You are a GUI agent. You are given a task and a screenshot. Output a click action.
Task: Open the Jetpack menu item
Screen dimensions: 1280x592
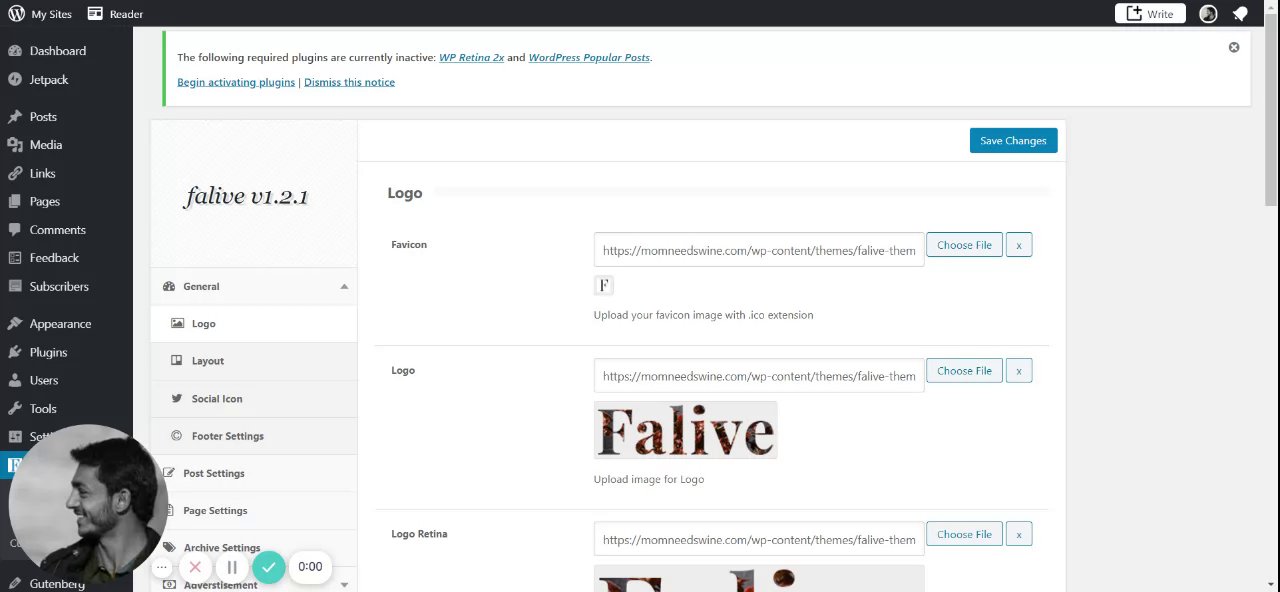click(66, 80)
